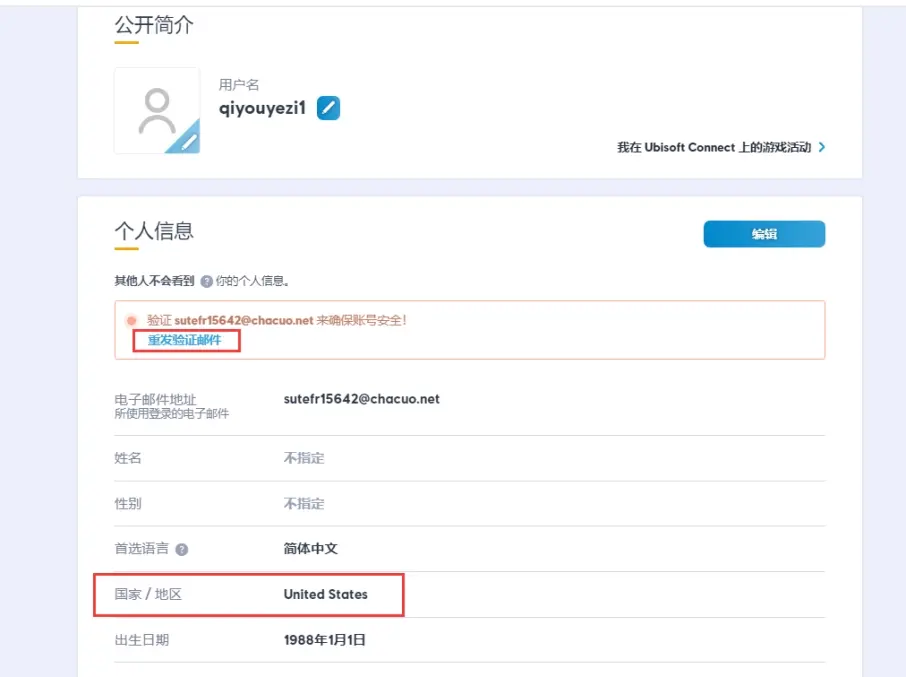Click the question mark next to 首选语言
The image size is (906, 677).
pos(181,549)
